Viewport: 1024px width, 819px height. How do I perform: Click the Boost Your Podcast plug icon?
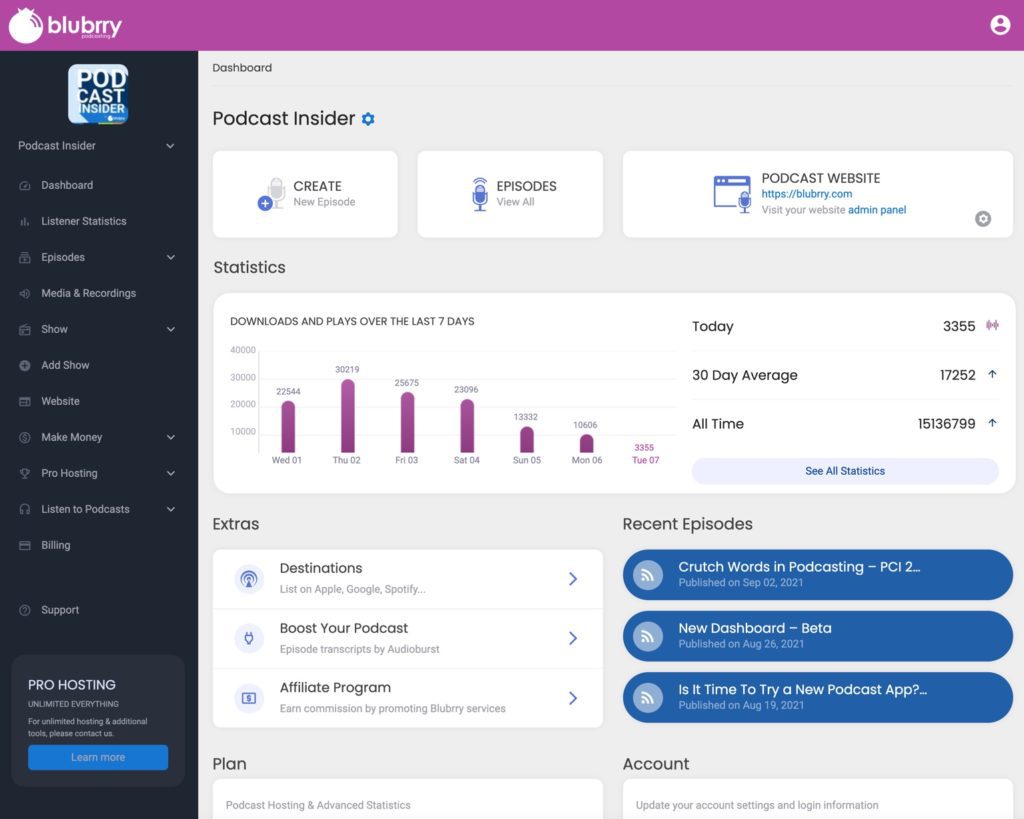click(249, 638)
